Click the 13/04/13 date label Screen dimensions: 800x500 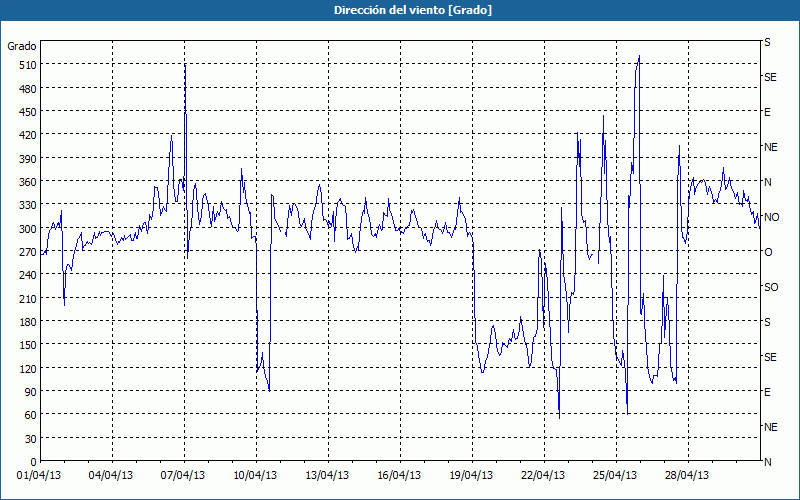point(327,476)
